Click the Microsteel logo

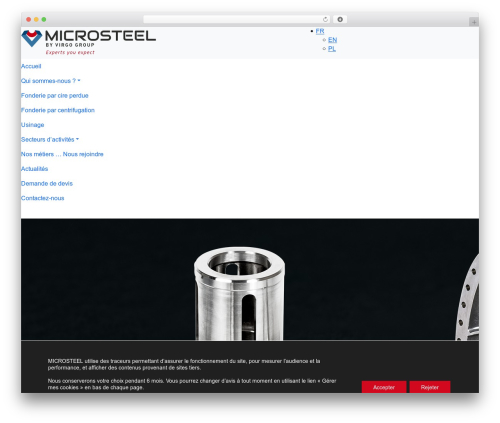88,42
